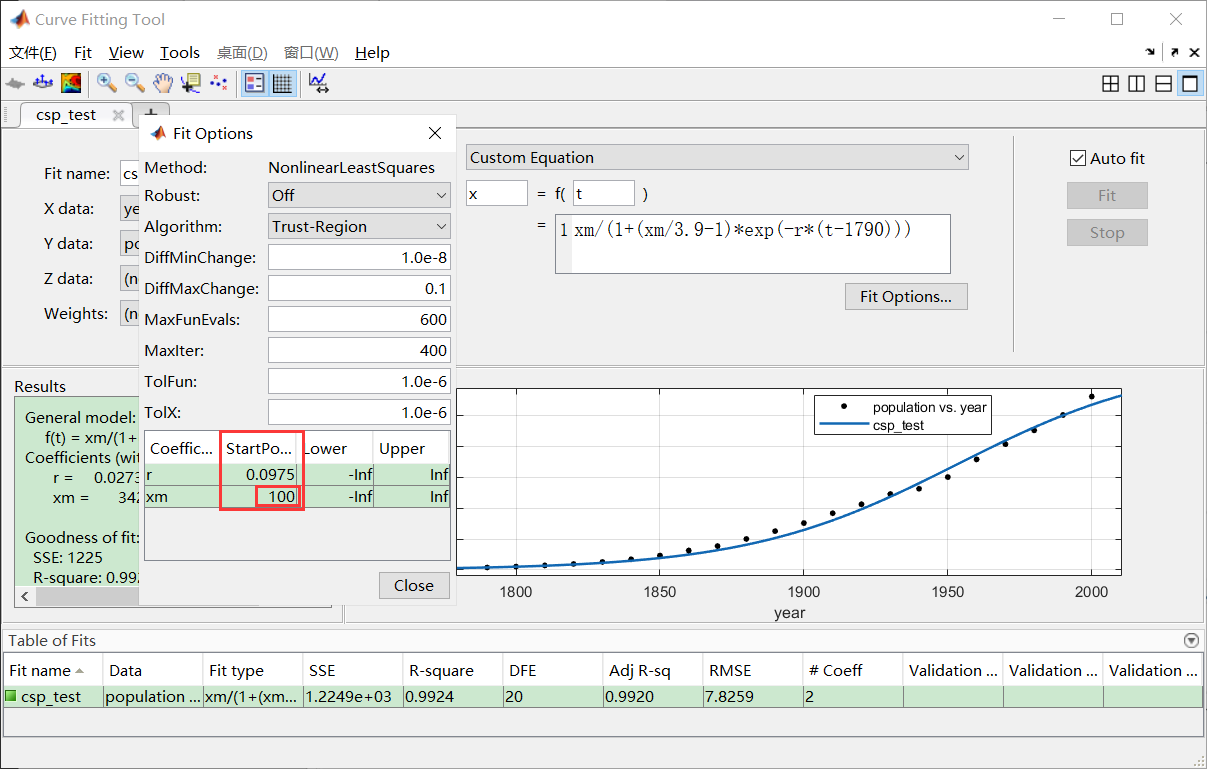Switch to top/bottom split layout
Screen dimensions: 1207x769
click(x=1163, y=84)
